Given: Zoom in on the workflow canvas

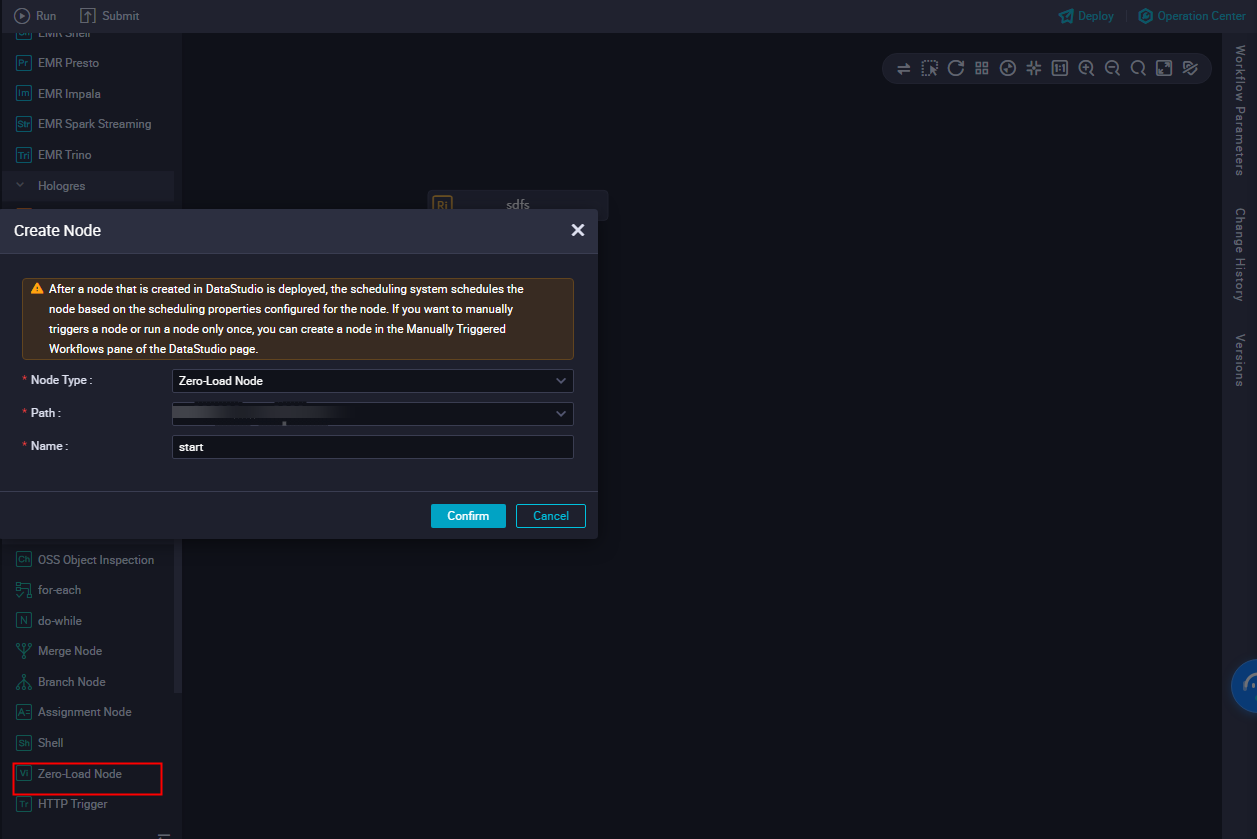Looking at the screenshot, I should point(1086,68).
